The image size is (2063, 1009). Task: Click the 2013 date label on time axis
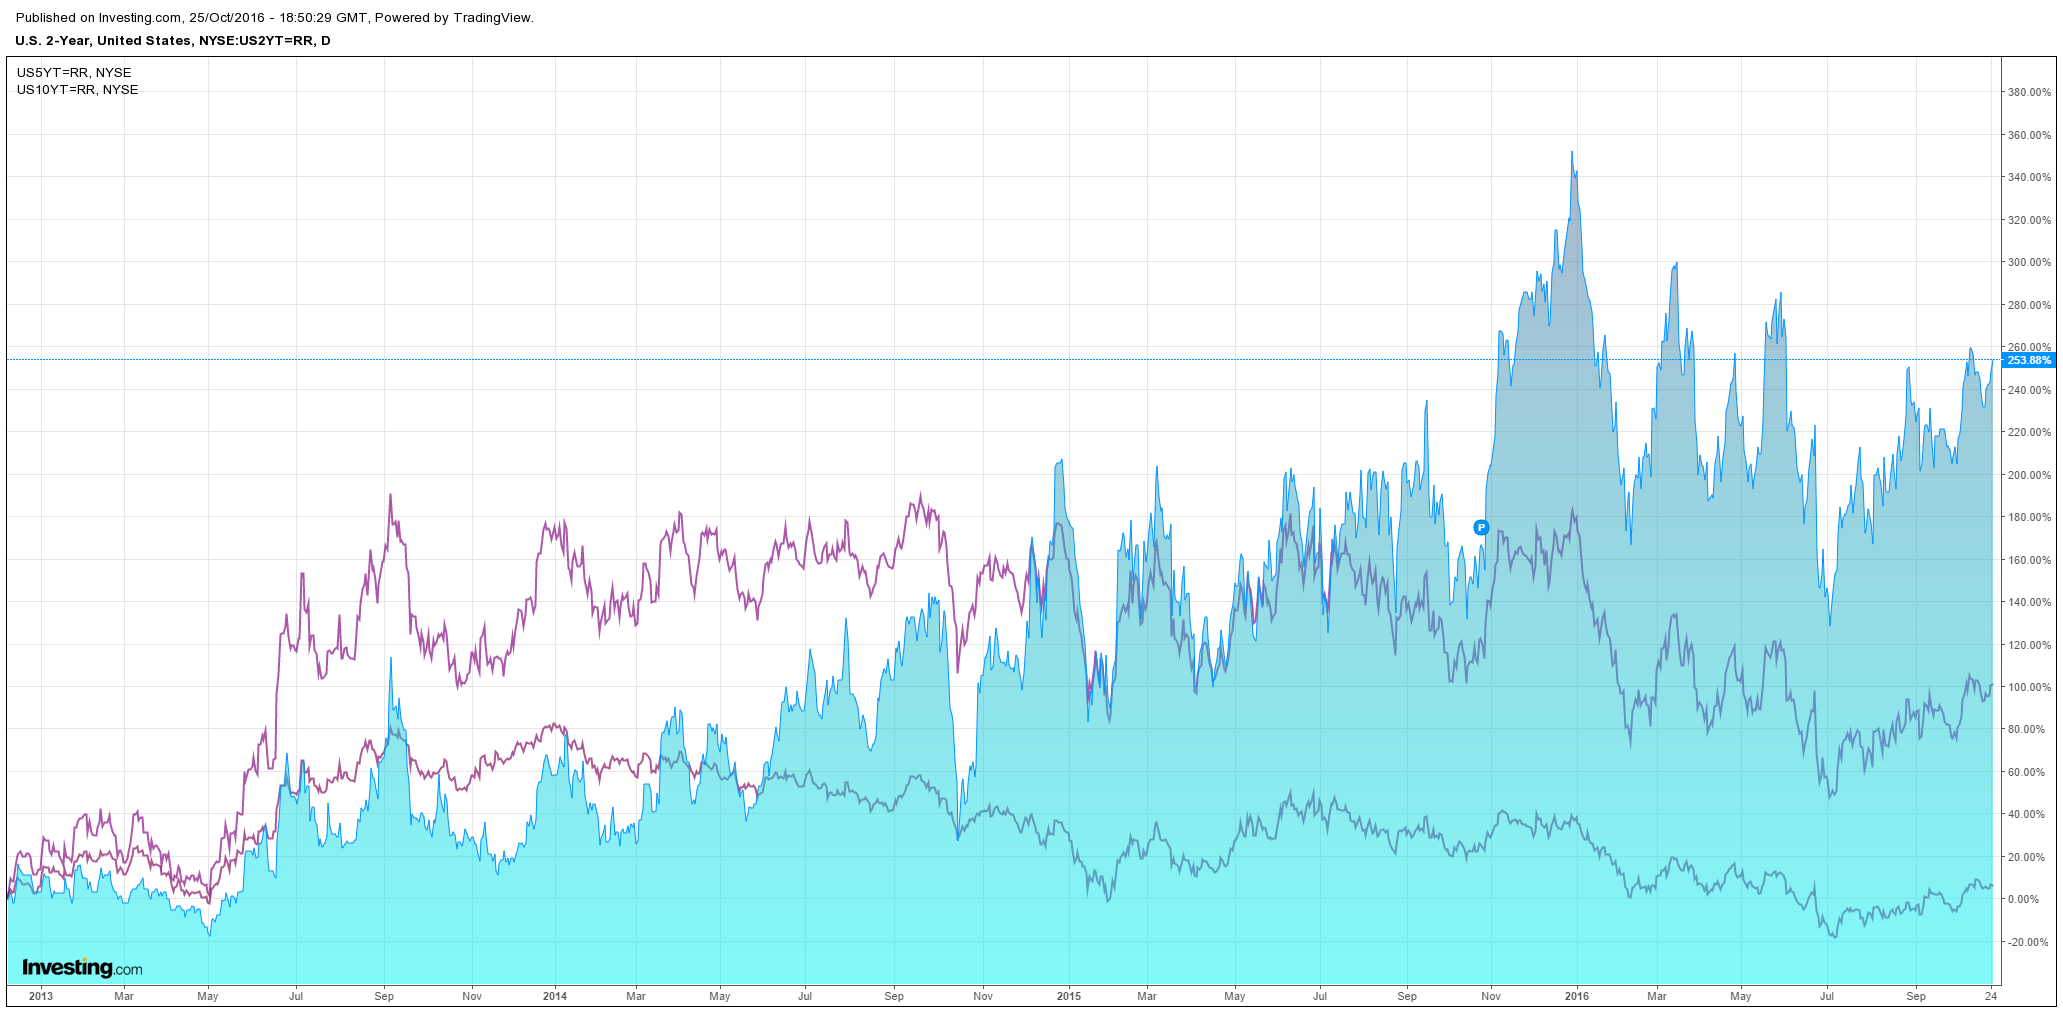click(41, 996)
